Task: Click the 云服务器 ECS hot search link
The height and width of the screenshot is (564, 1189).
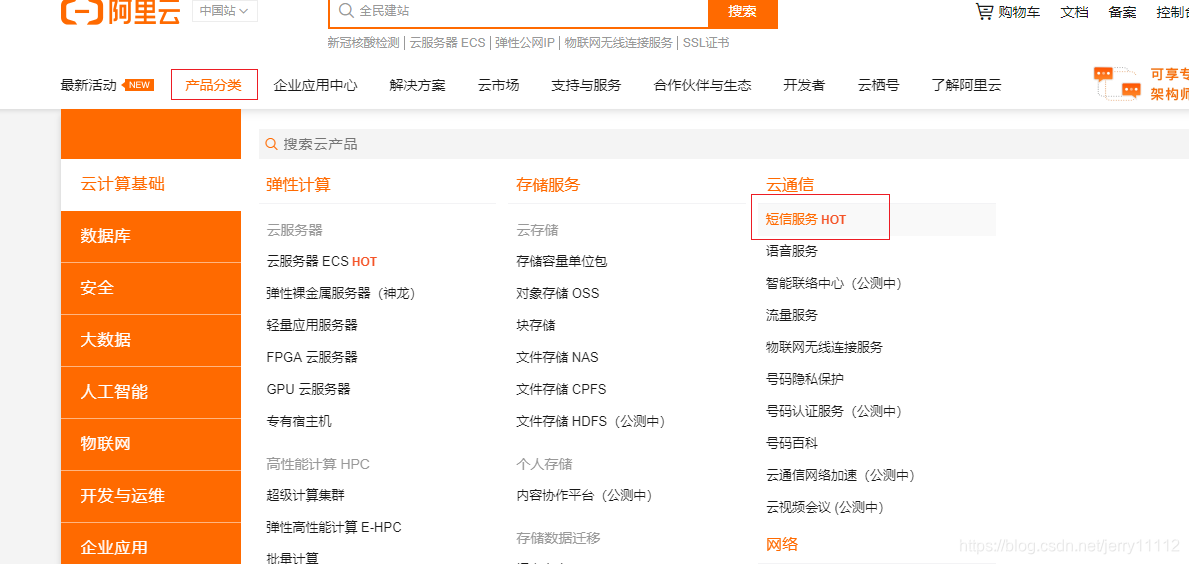Action: coord(447,43)
